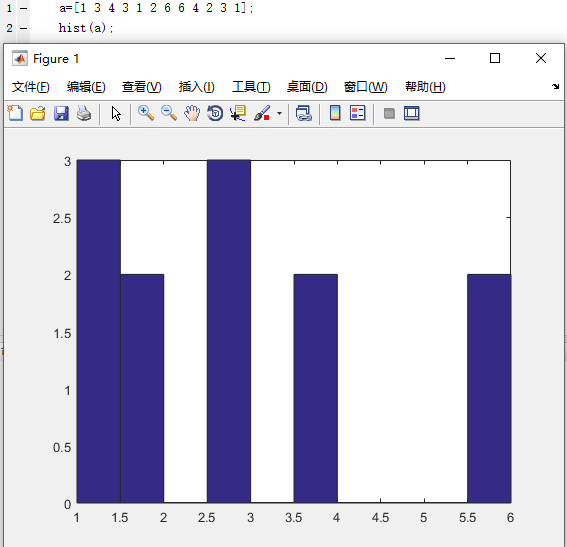
Task: Click the dock figure arrow
Action: click(555, 86)
